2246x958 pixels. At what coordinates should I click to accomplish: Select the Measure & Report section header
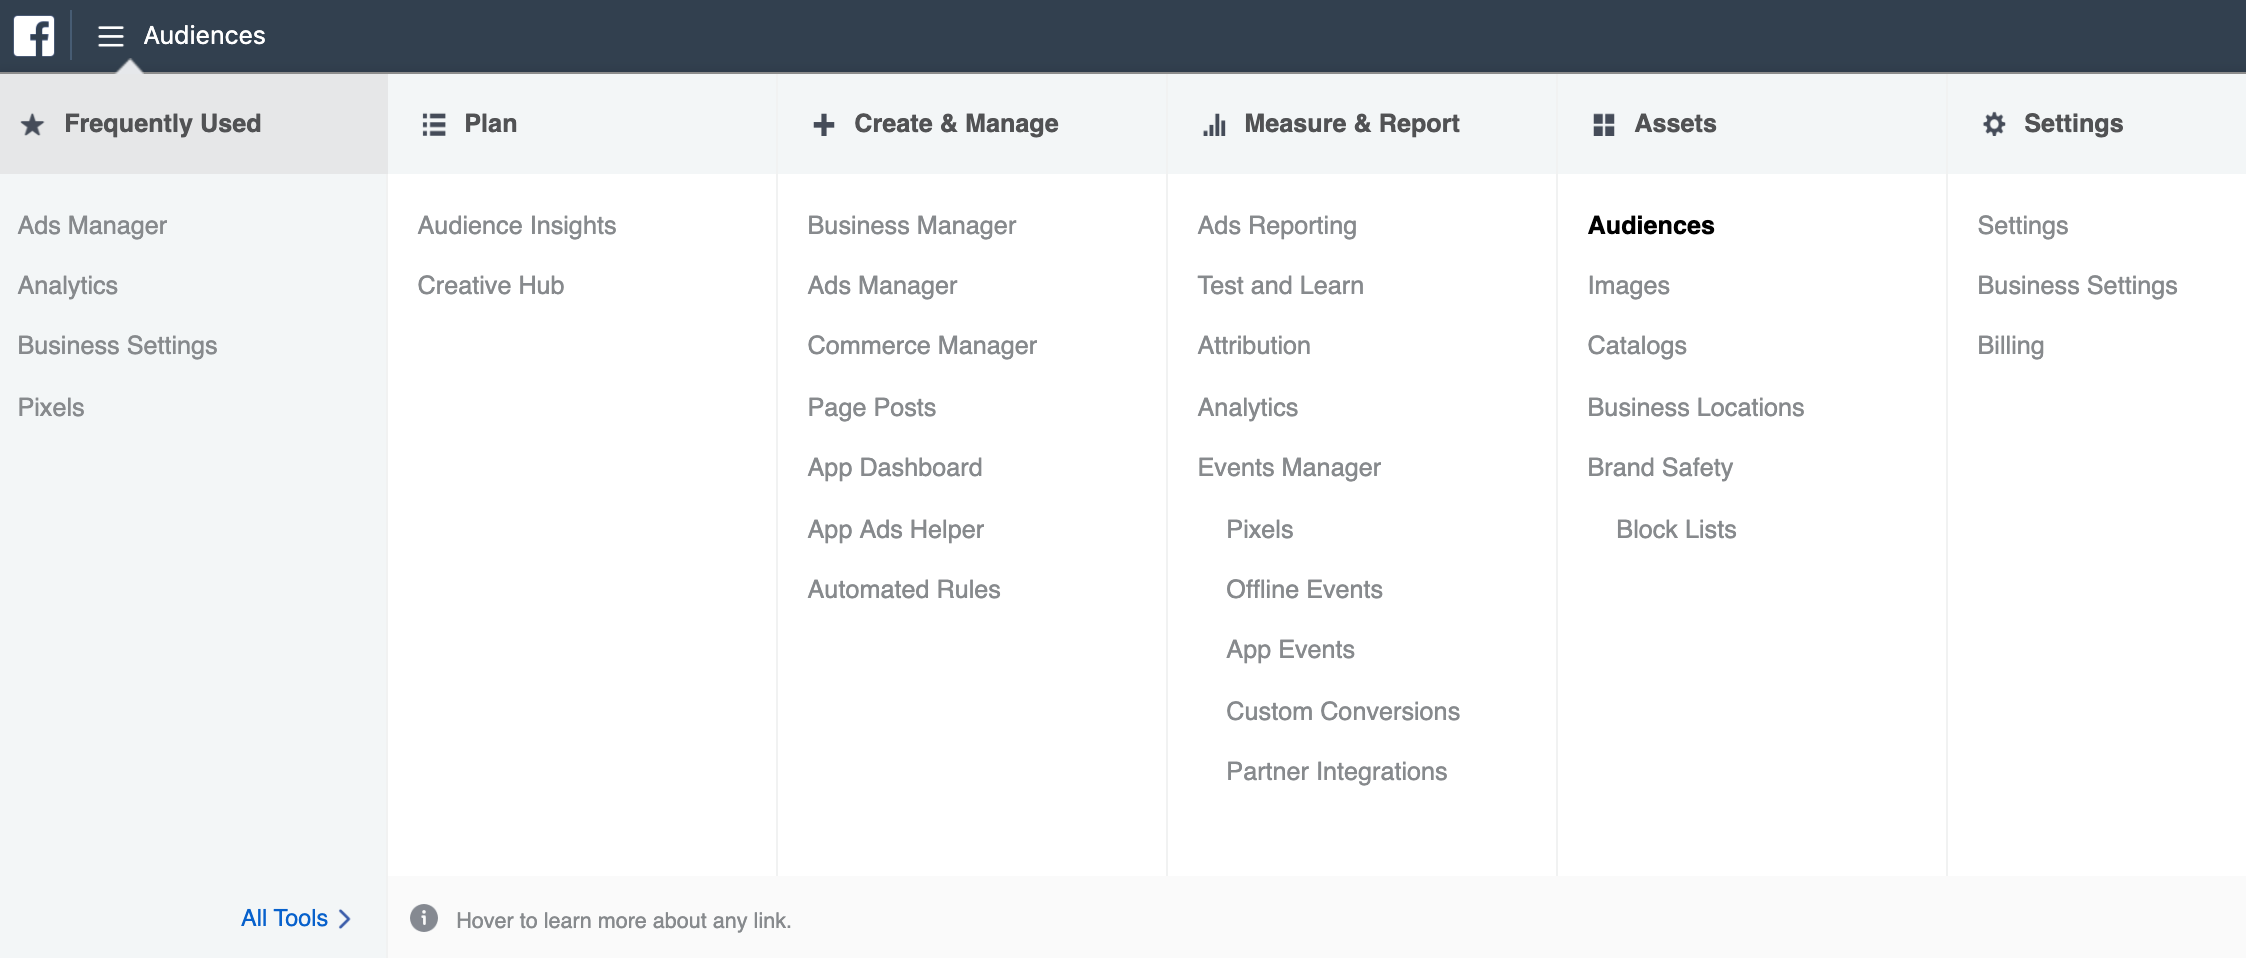[1352, 123]
